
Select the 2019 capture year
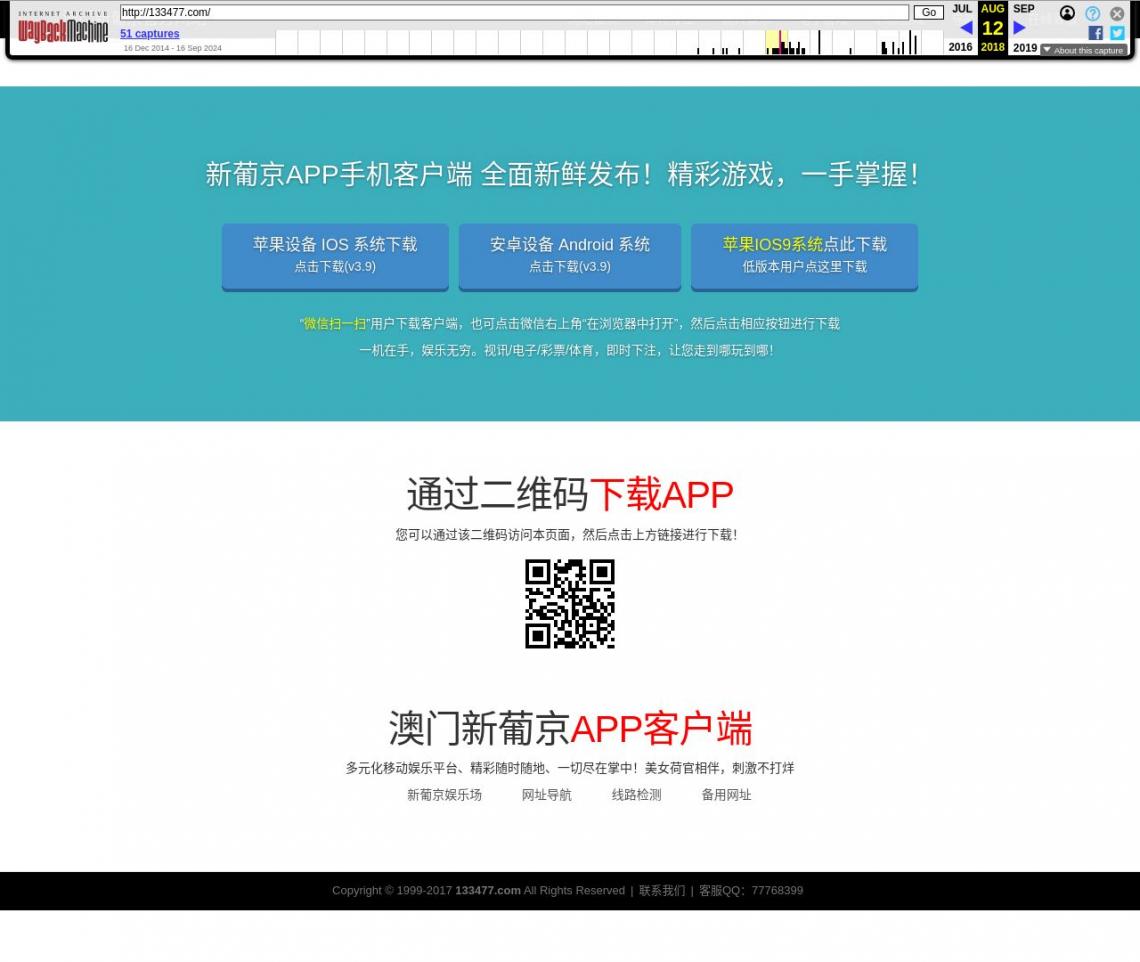point(1025,47)
